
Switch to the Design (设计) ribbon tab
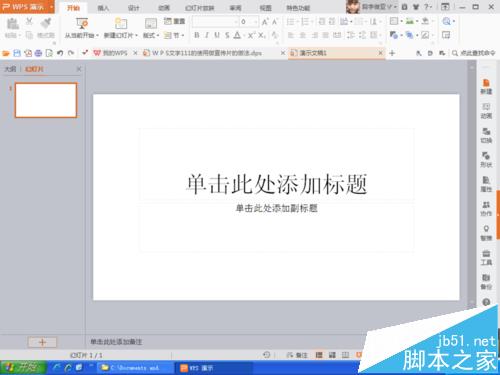click(133, 8)
